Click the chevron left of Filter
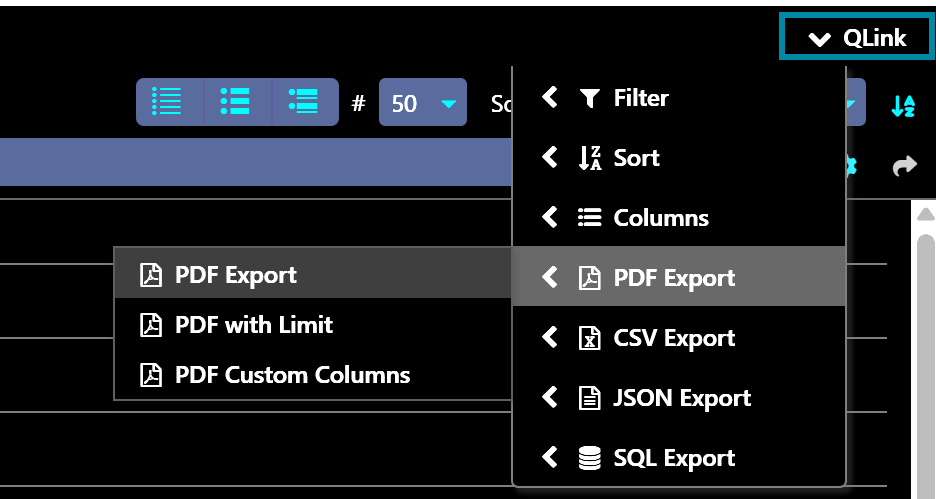The height and width of the screenshot is (499, 936). point(549,97)
